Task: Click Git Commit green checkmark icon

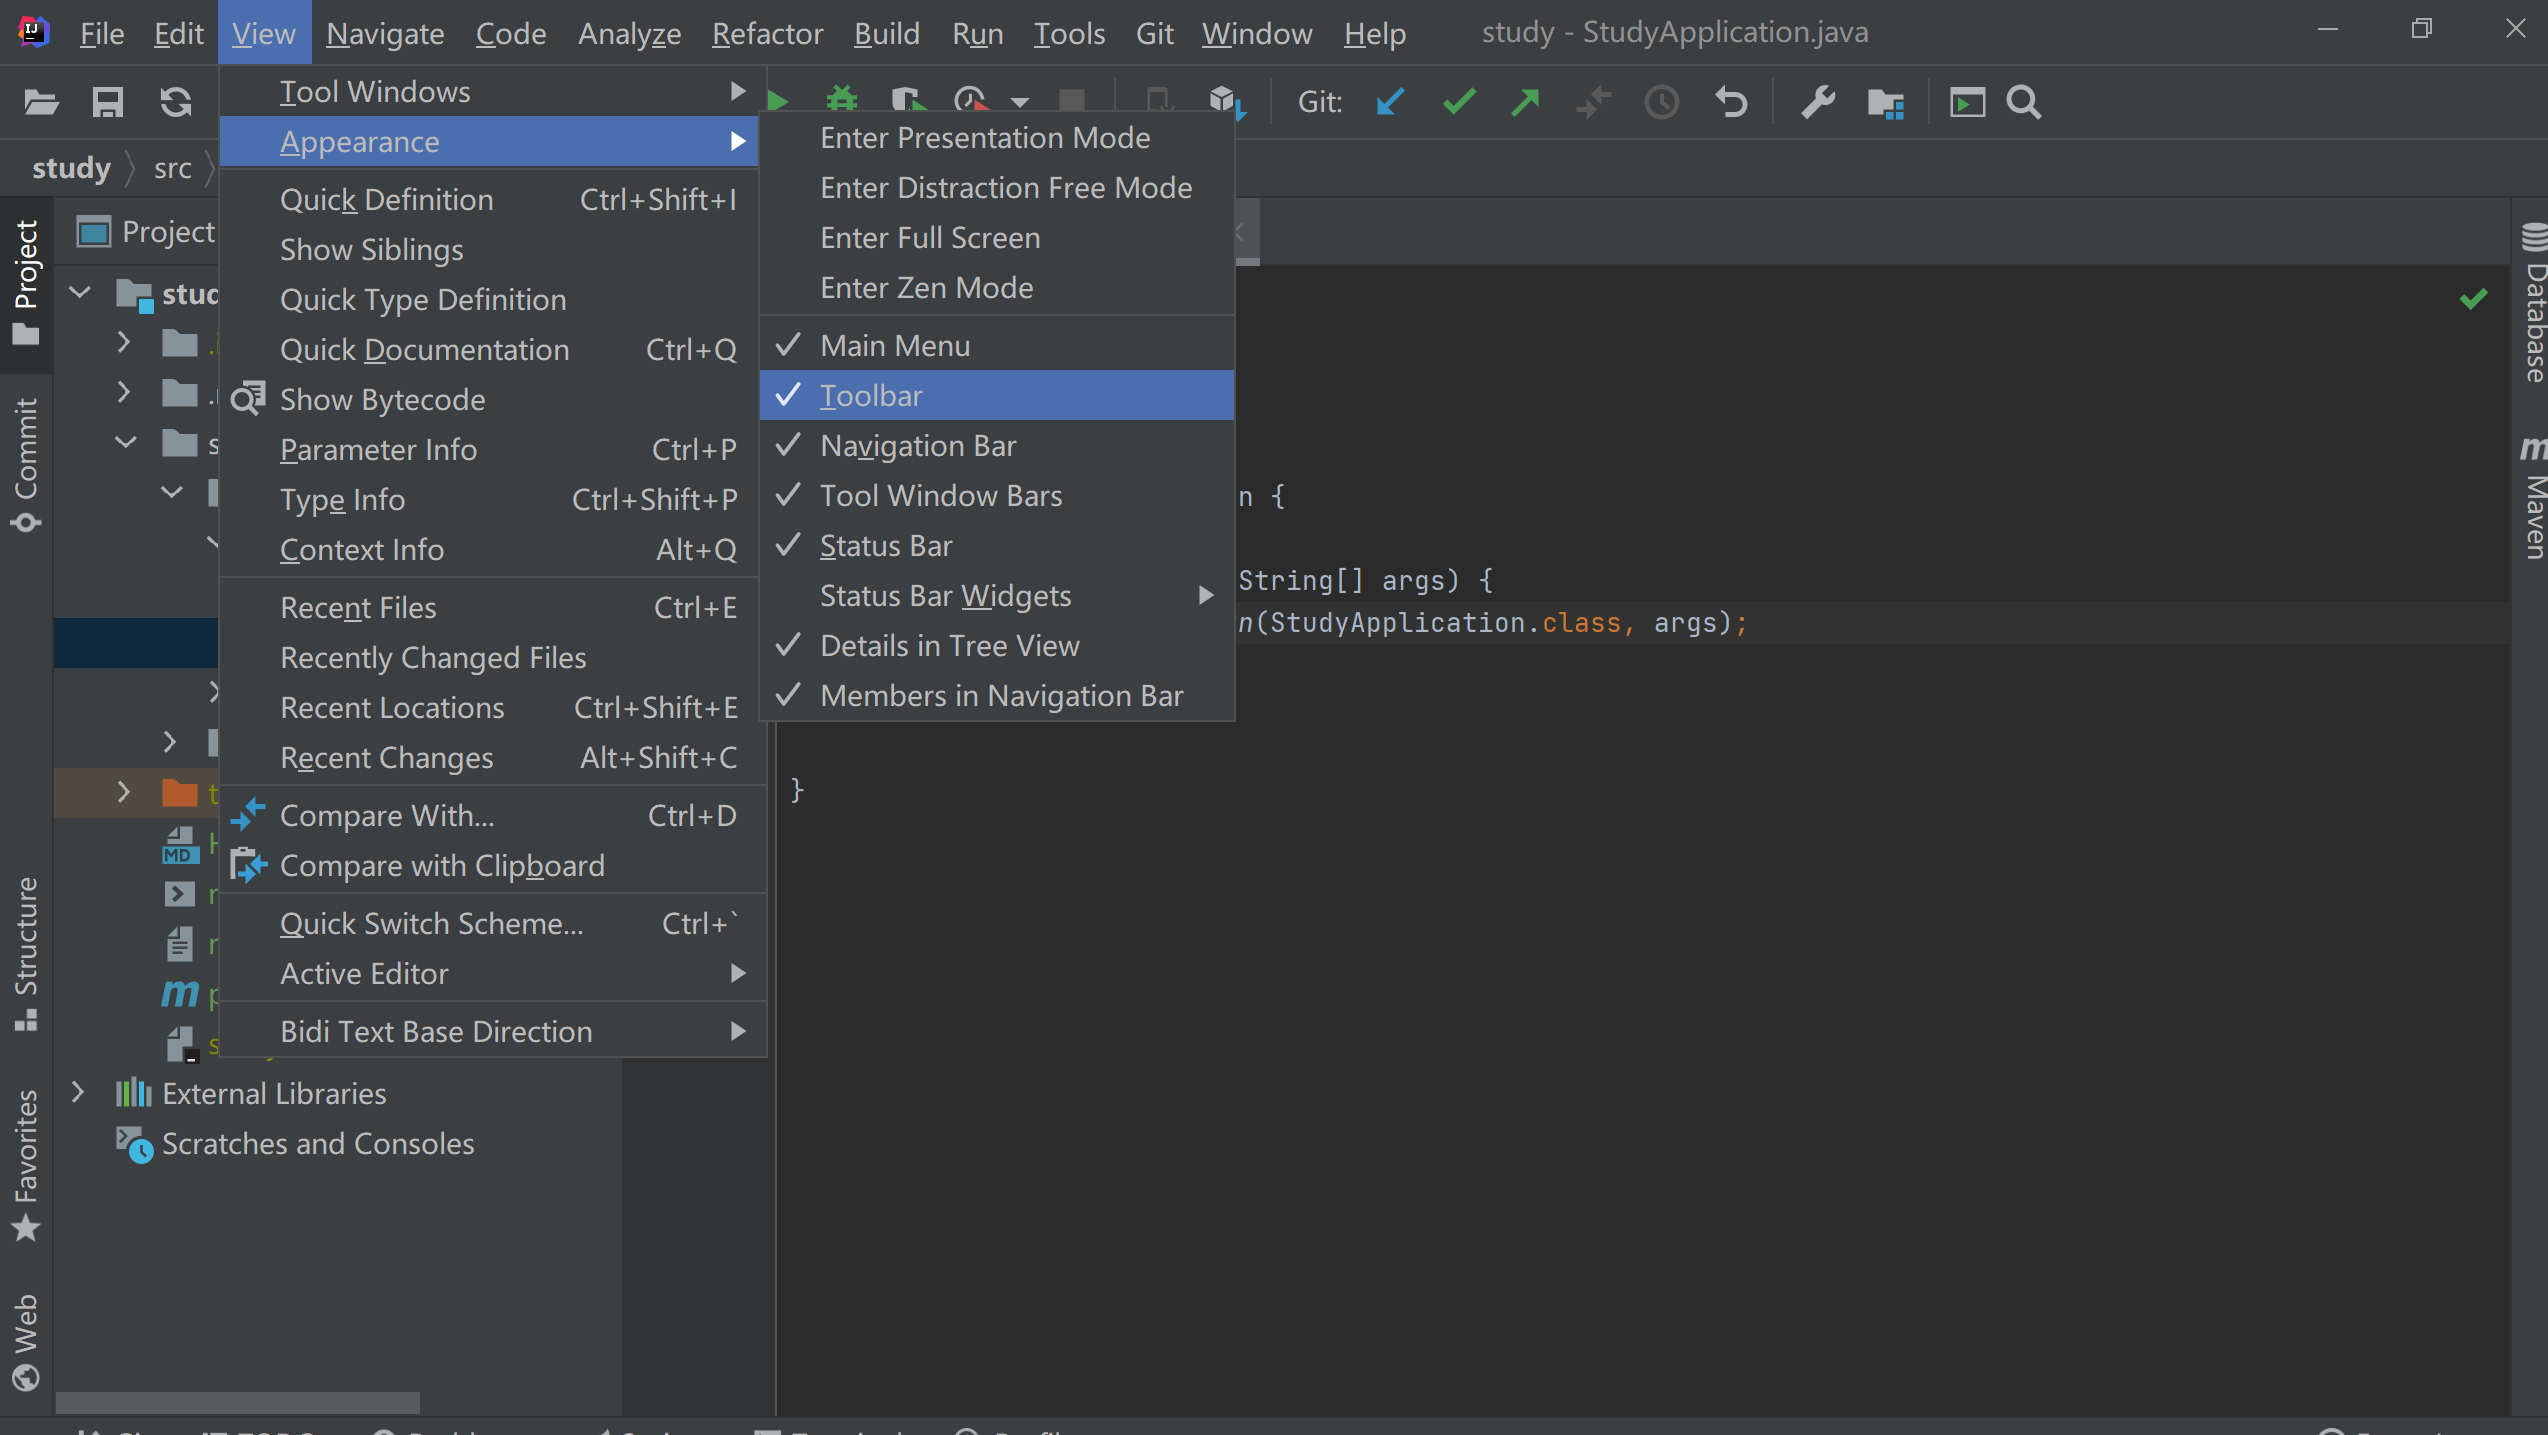Action: tap(1459, 102)
